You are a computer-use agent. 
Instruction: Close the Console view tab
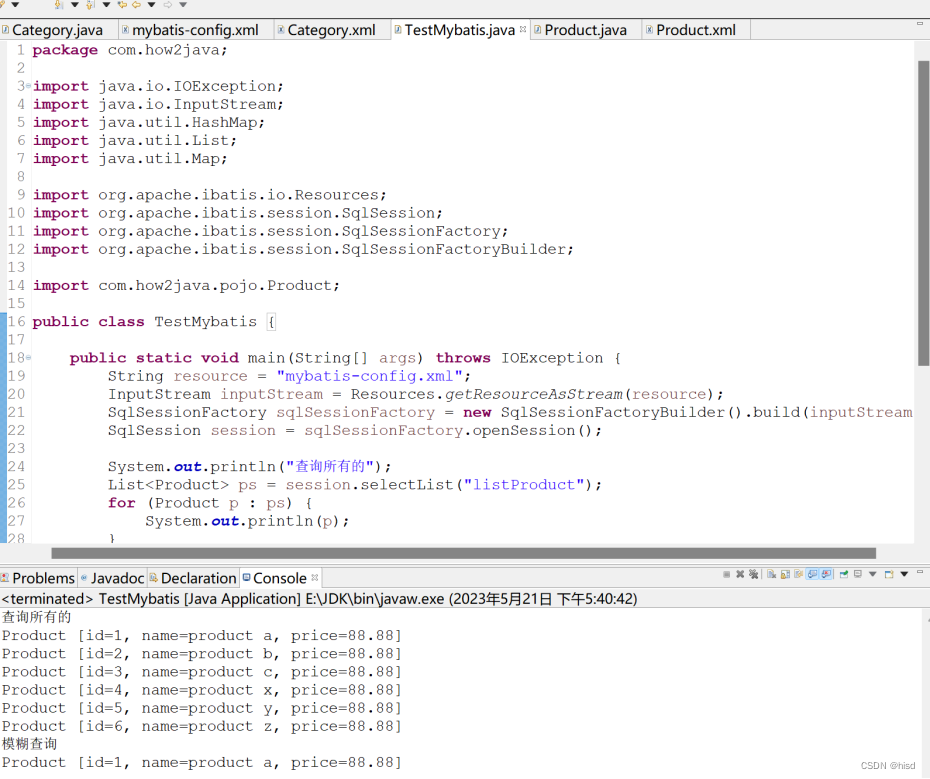(x=314, y=577)
